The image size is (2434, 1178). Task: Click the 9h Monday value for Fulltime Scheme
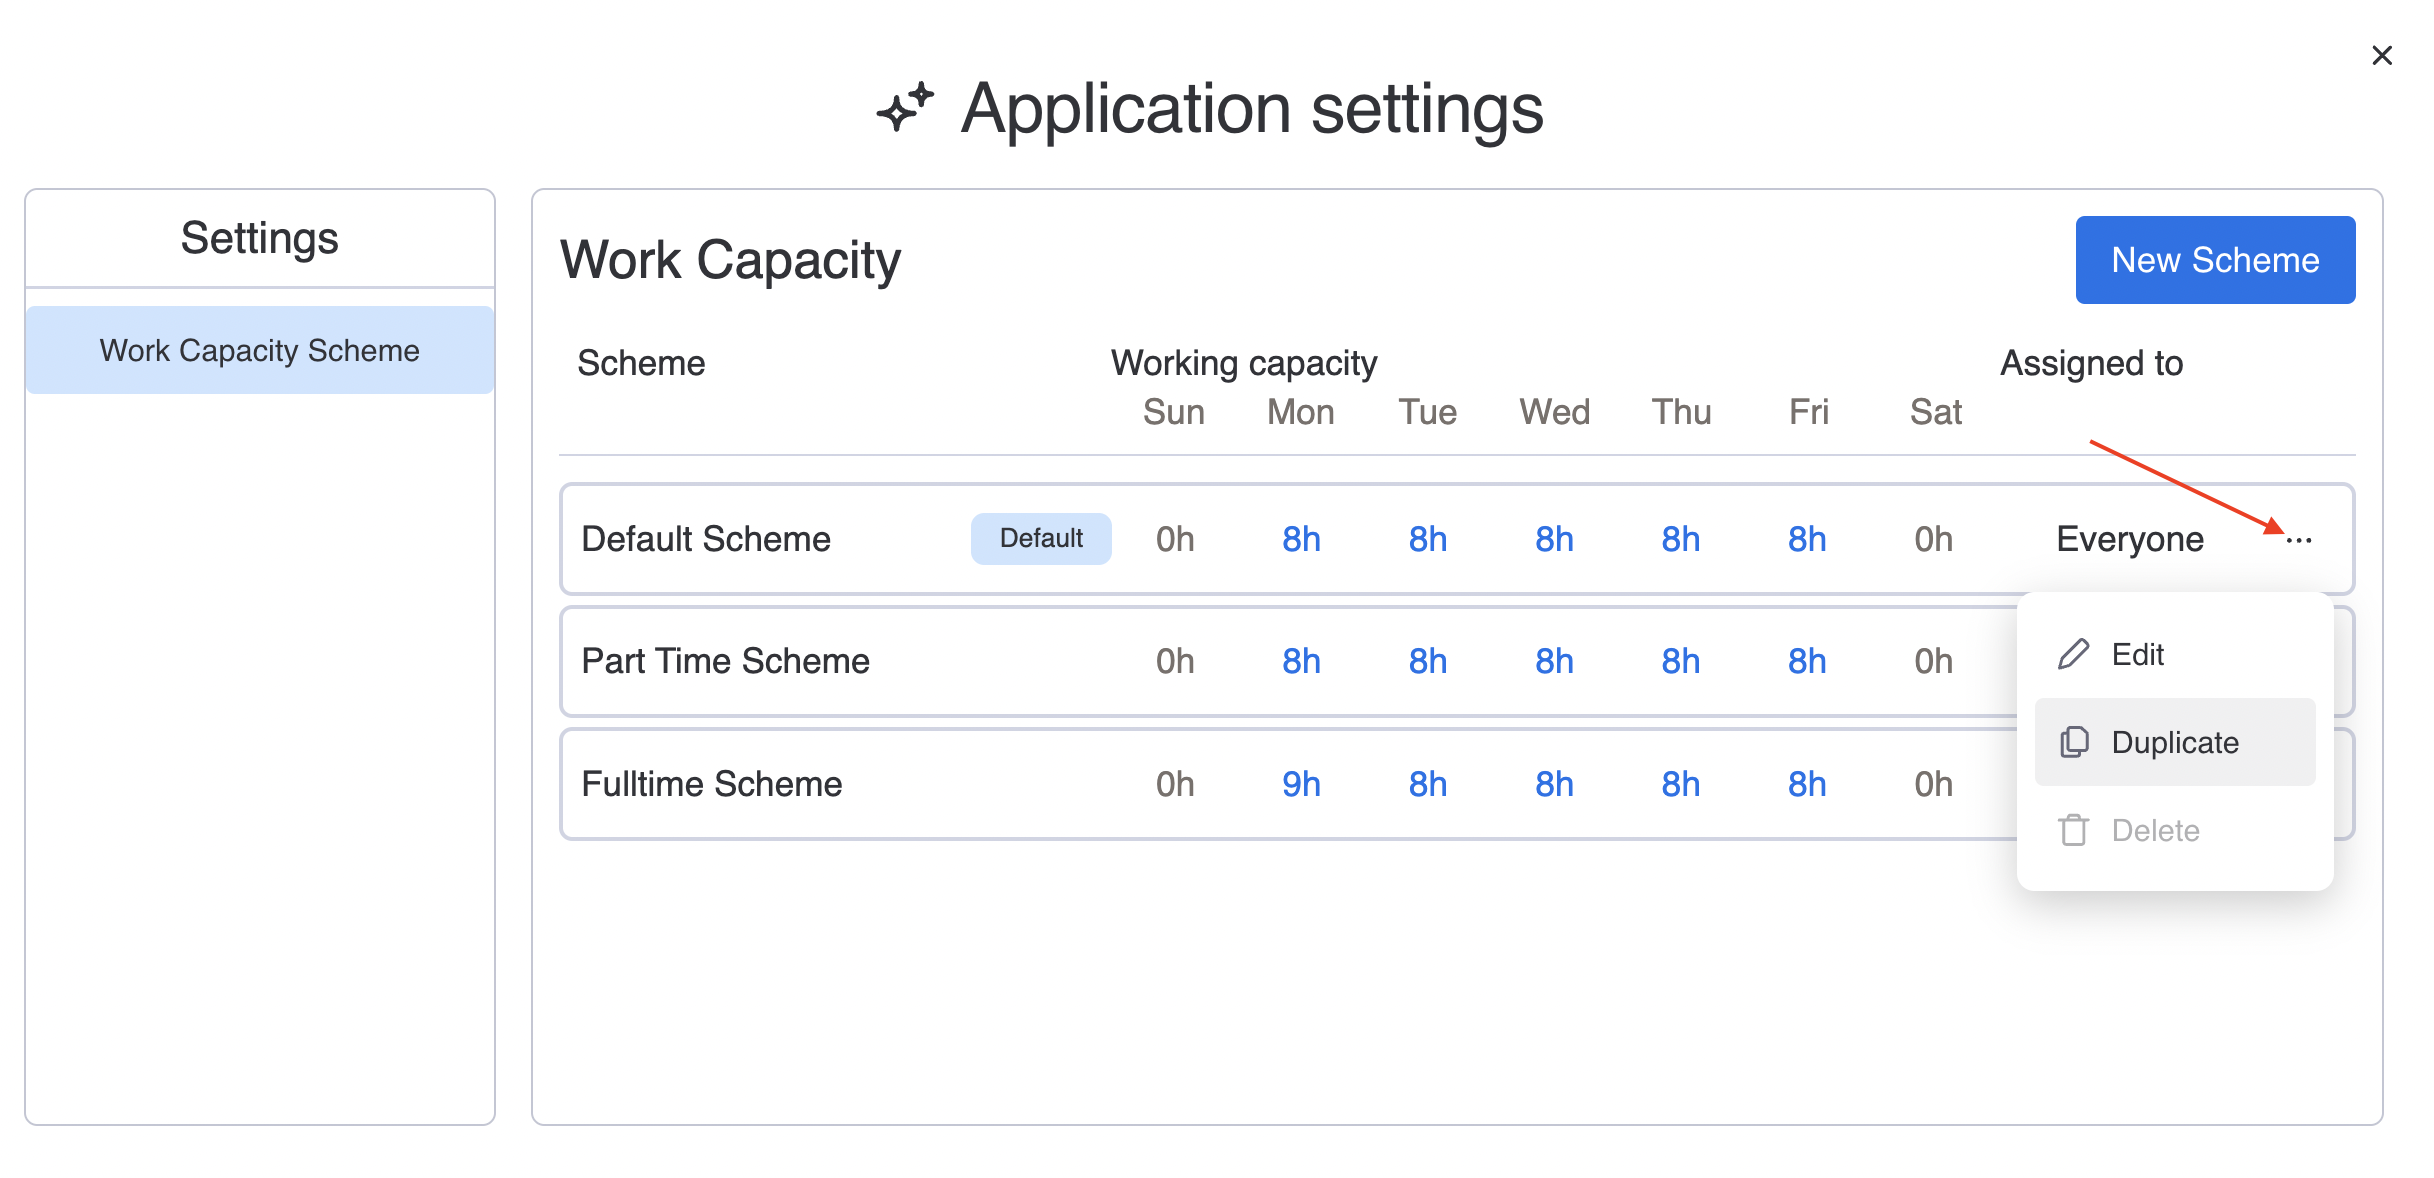click(1300, 784)
